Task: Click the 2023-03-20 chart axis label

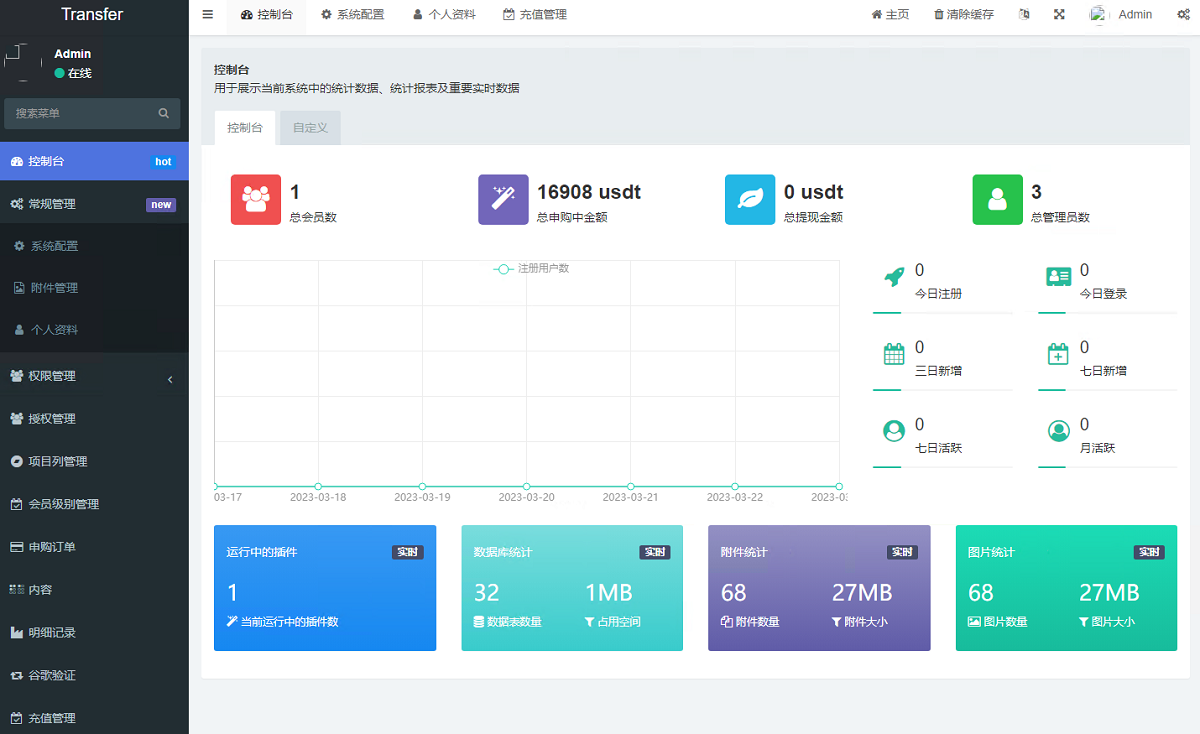Action: [526, 497]
